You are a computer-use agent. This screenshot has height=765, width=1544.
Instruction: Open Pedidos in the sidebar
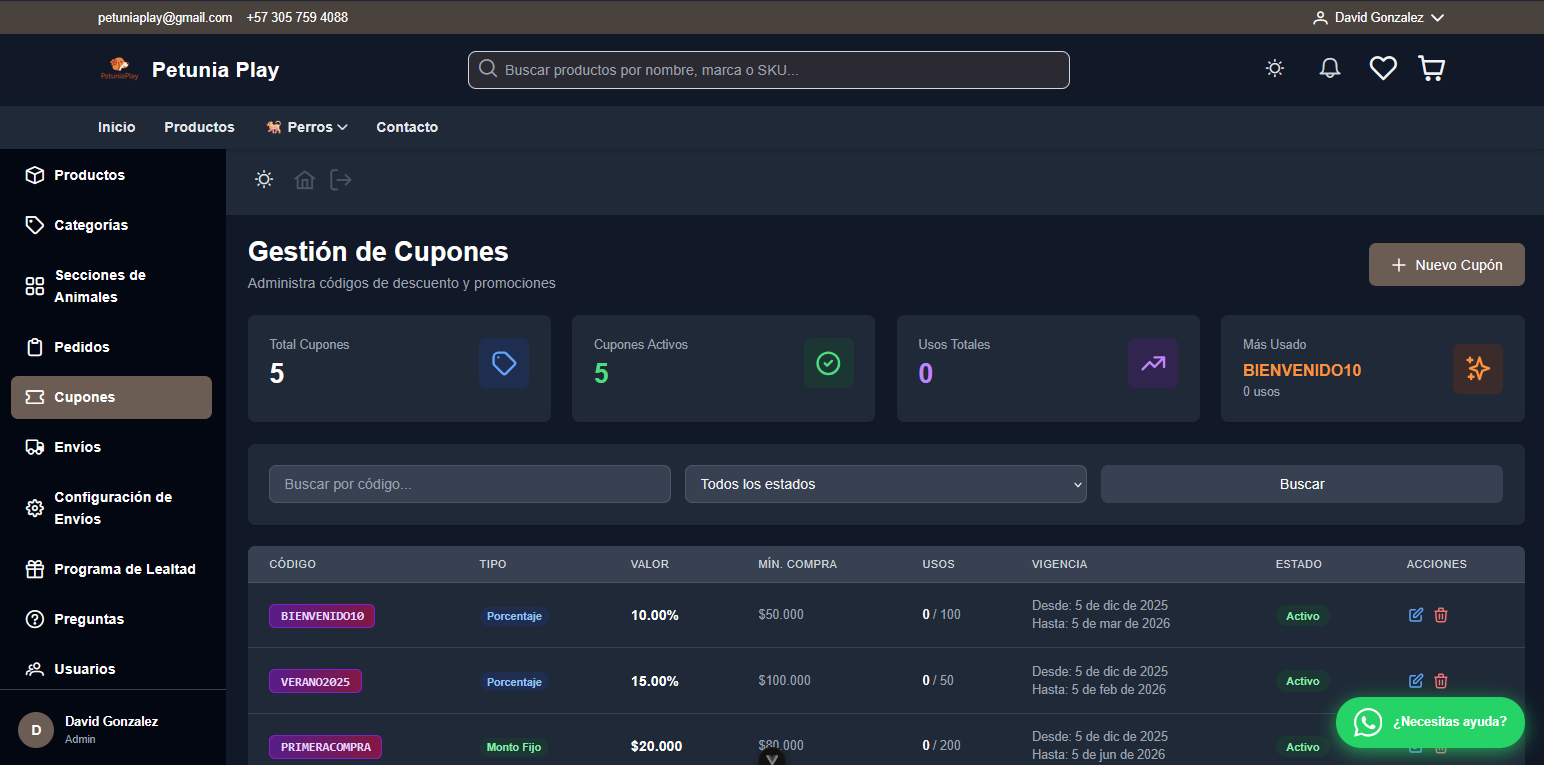click(81, 347)
